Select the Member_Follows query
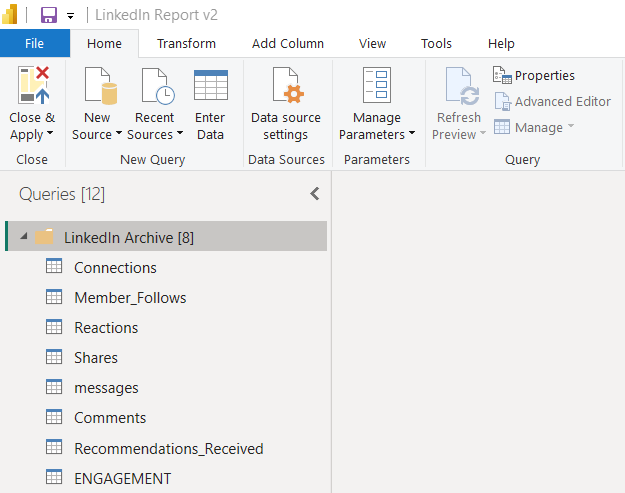Image resolution: width=625 pixels, height=493 pixels. (130, 298)
